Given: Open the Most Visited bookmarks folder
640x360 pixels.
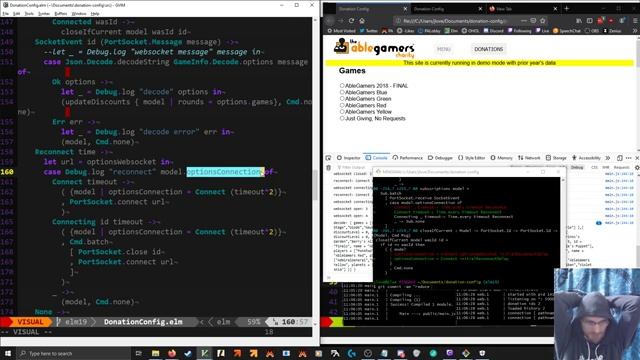Looking at the screenshot, I should pyautogui.click(x=341, y=31).
